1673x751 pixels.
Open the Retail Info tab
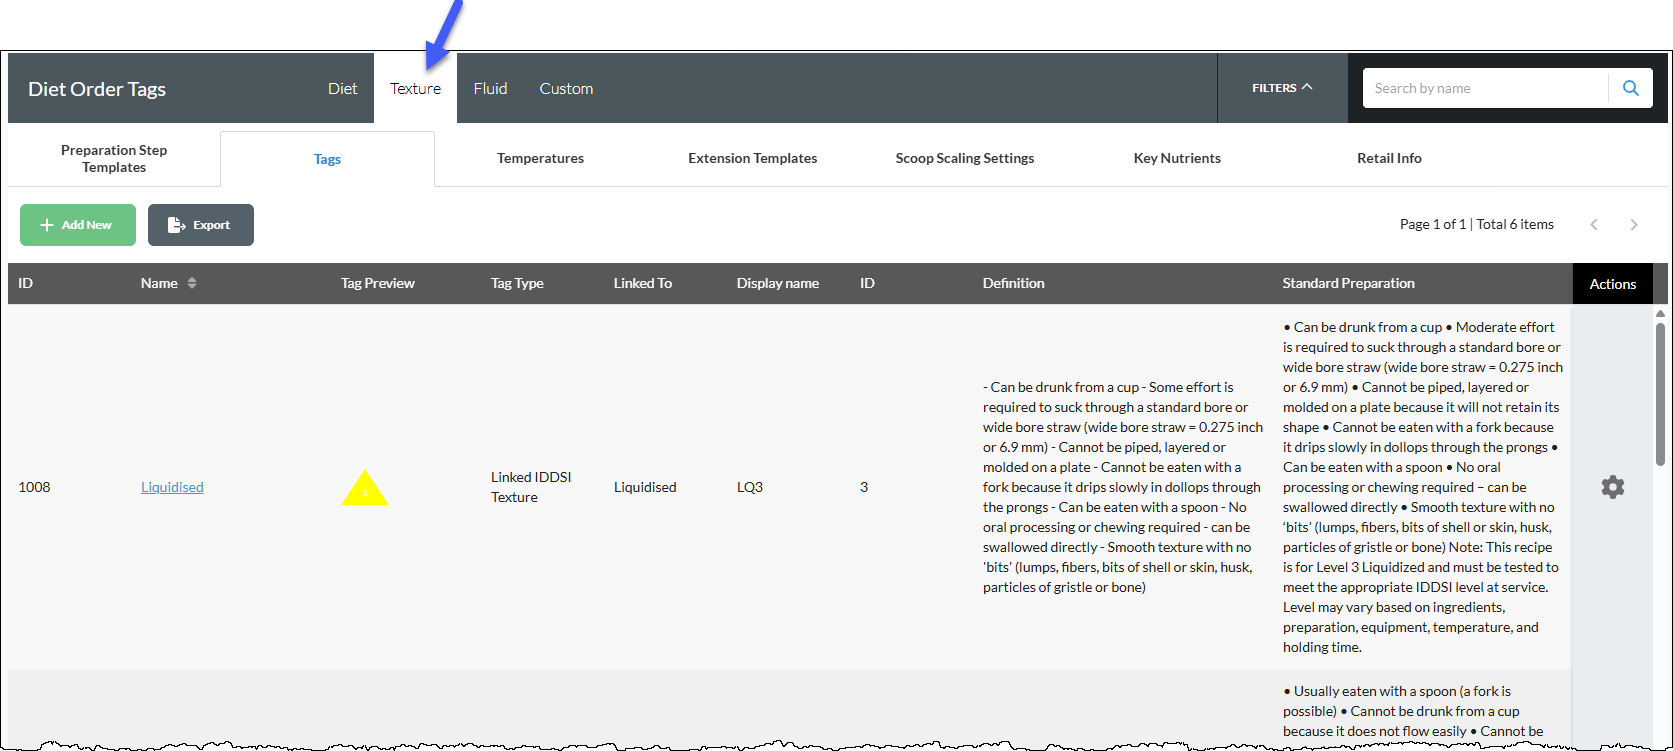[1389, 158]
